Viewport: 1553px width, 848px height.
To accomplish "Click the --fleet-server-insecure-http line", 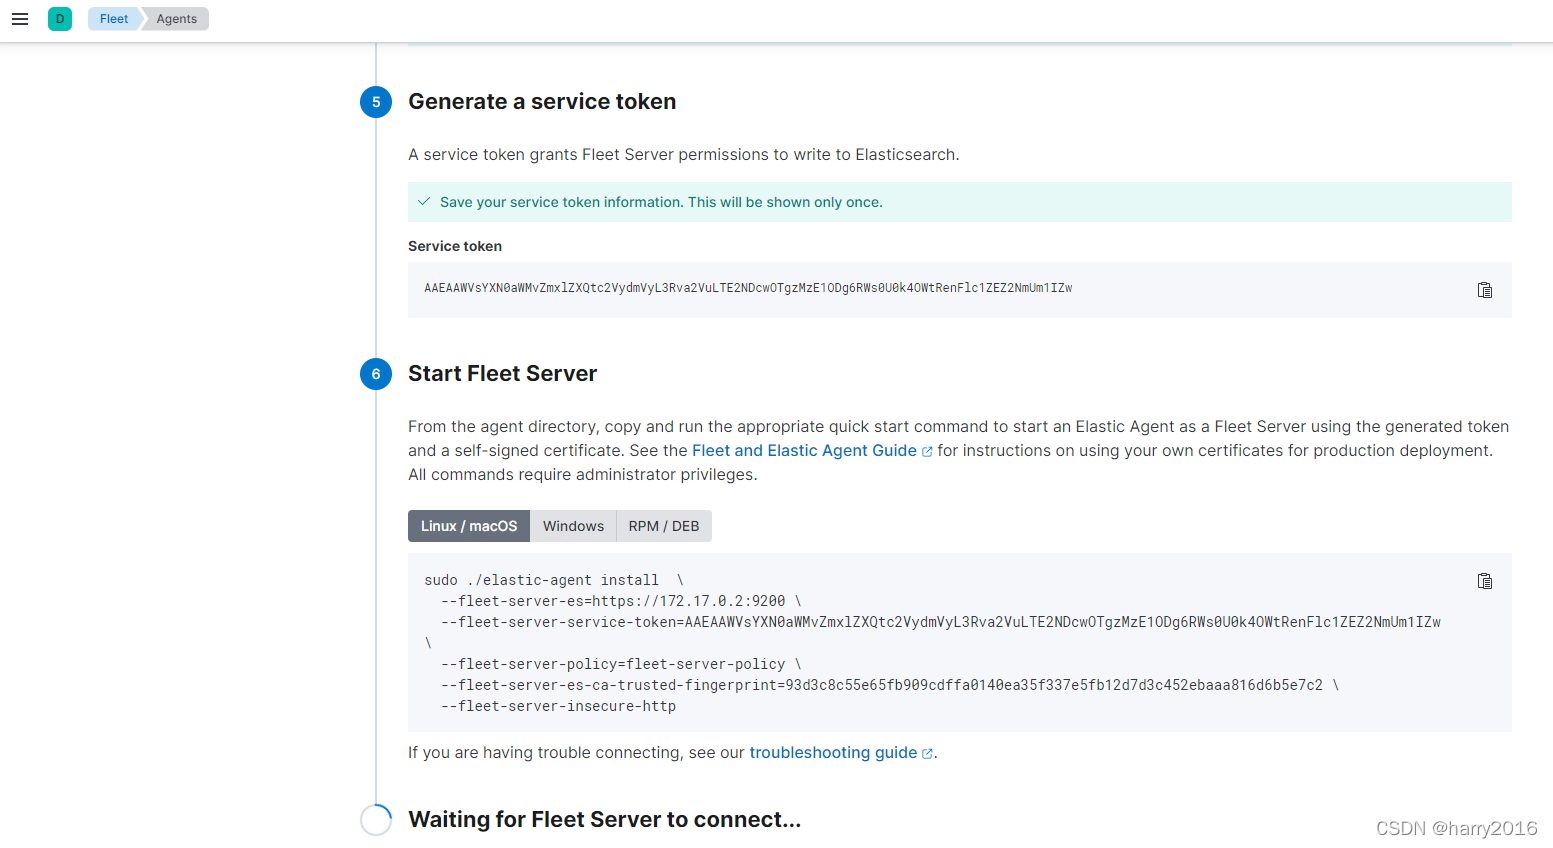I will click(x=558, y=706).
